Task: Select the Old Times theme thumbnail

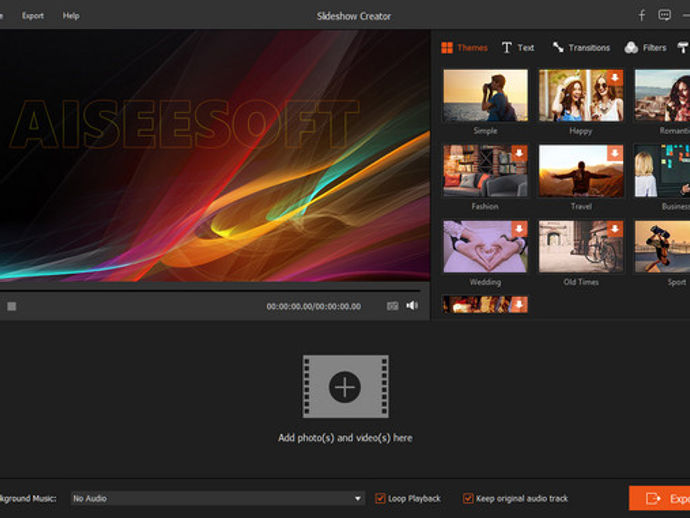Action: tap(581, 246)
